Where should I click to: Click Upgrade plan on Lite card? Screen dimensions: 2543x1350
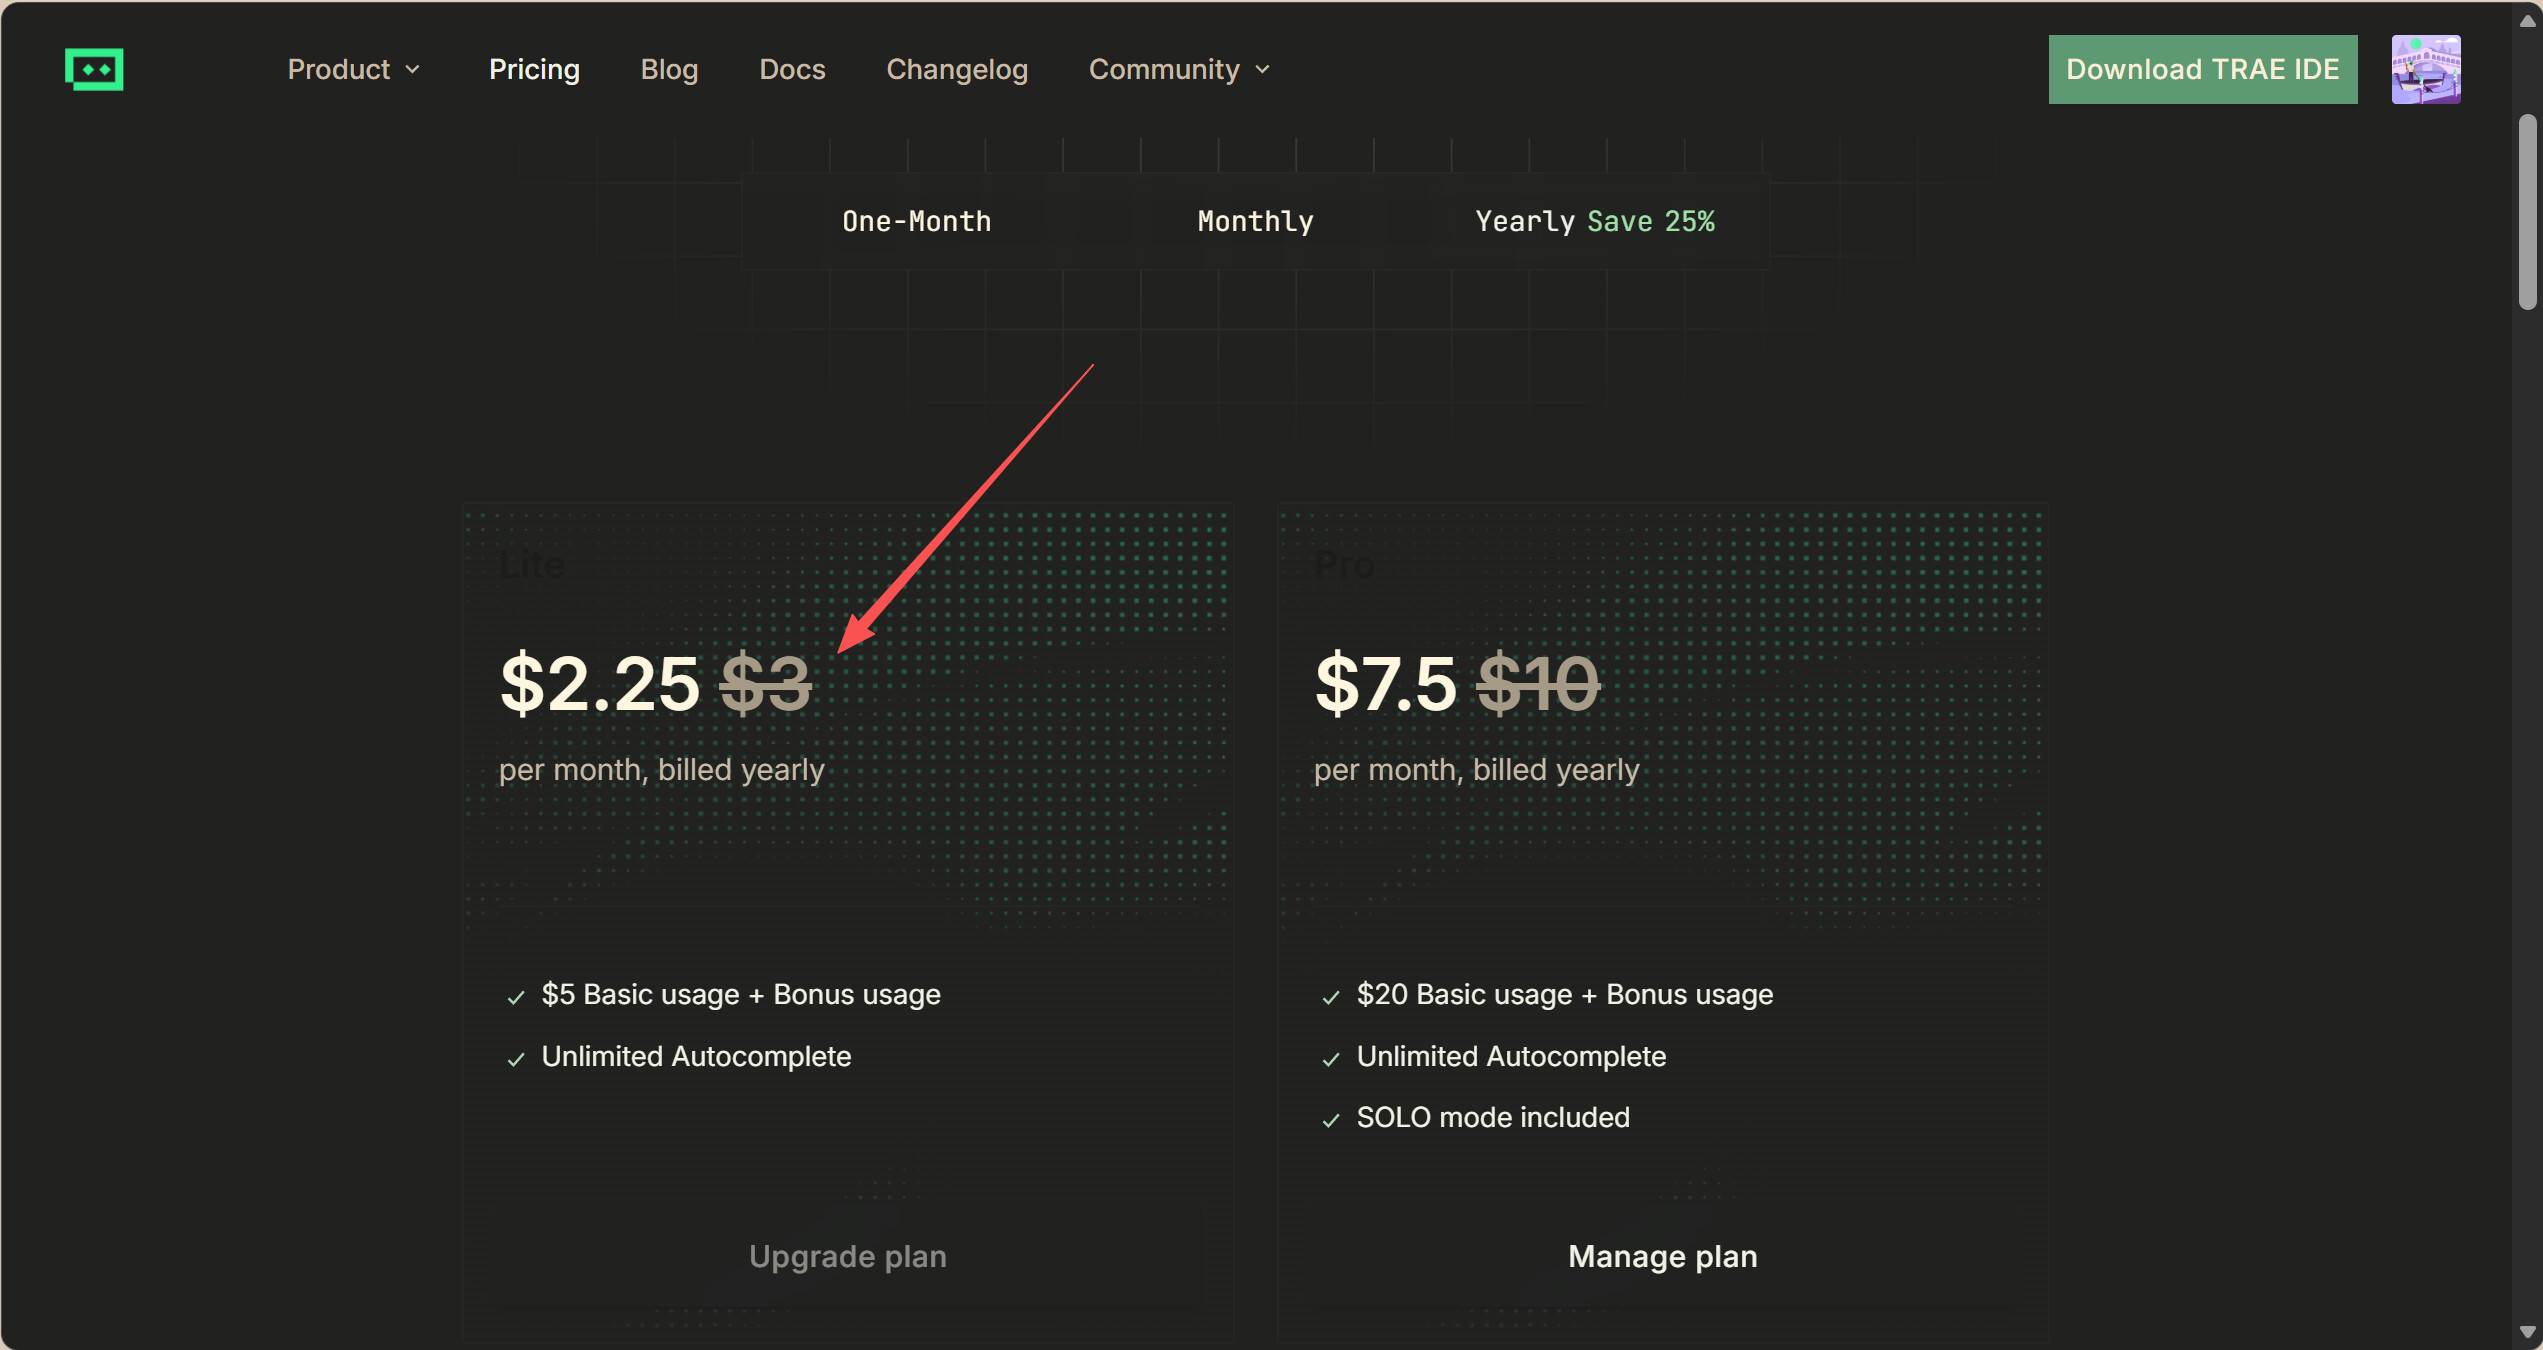847,1256
